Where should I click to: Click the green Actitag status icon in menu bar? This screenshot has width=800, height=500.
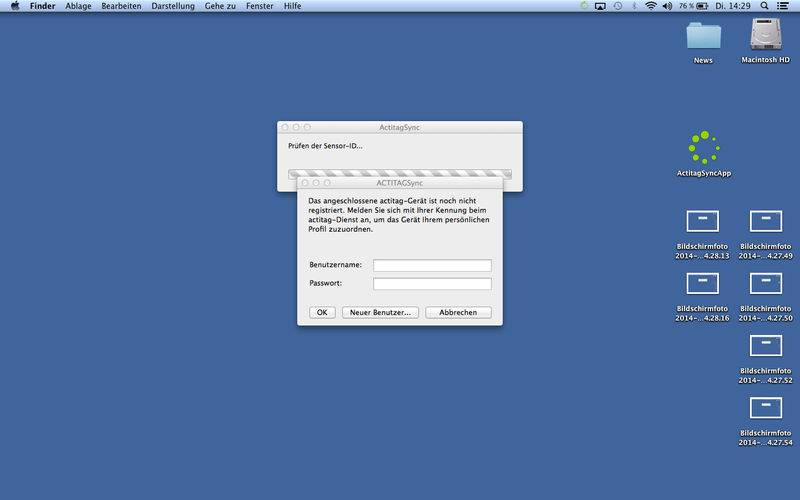(584, 6)
